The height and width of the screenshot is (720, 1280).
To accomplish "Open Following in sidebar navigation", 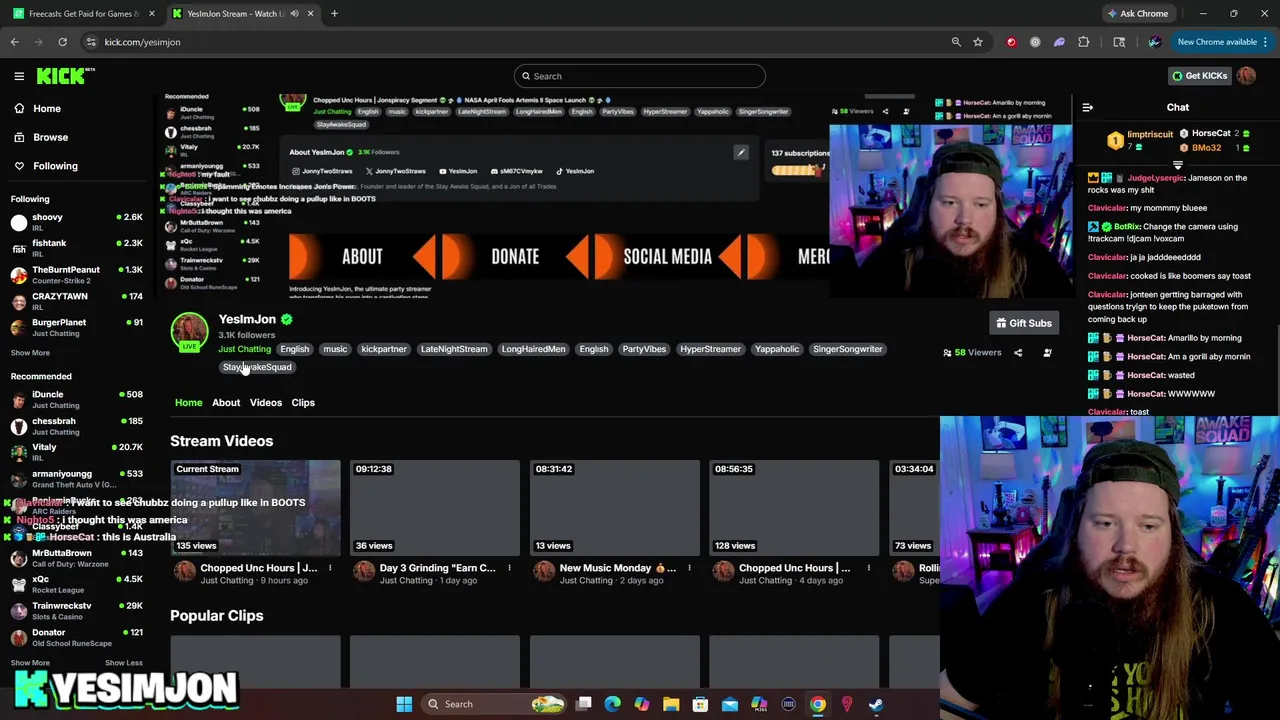I will 55,166.
